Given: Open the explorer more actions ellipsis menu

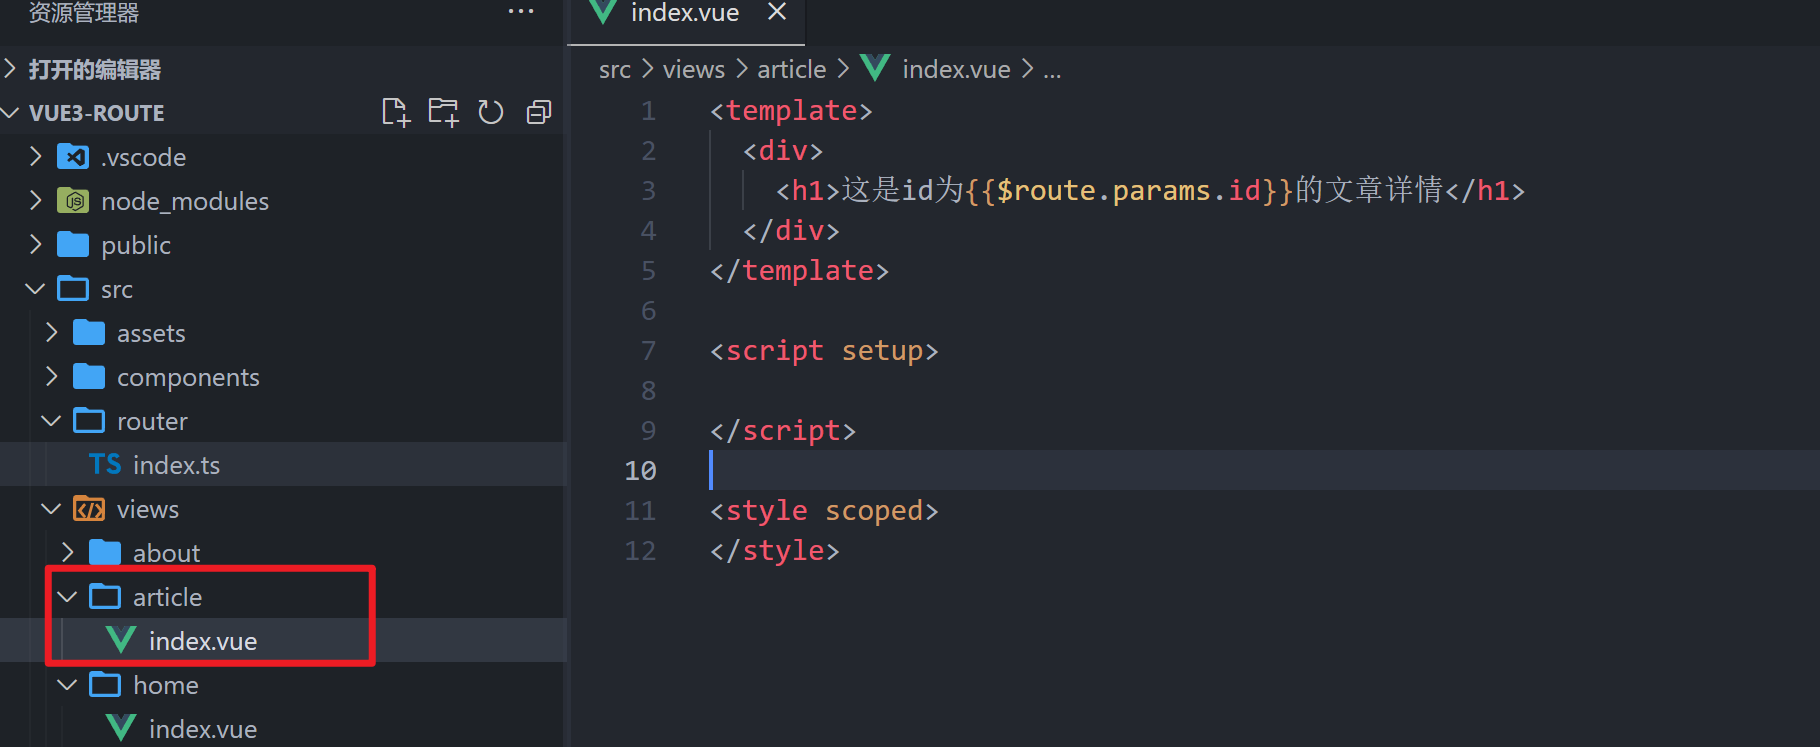Looking at the screenshot, I should pos(521,11).
